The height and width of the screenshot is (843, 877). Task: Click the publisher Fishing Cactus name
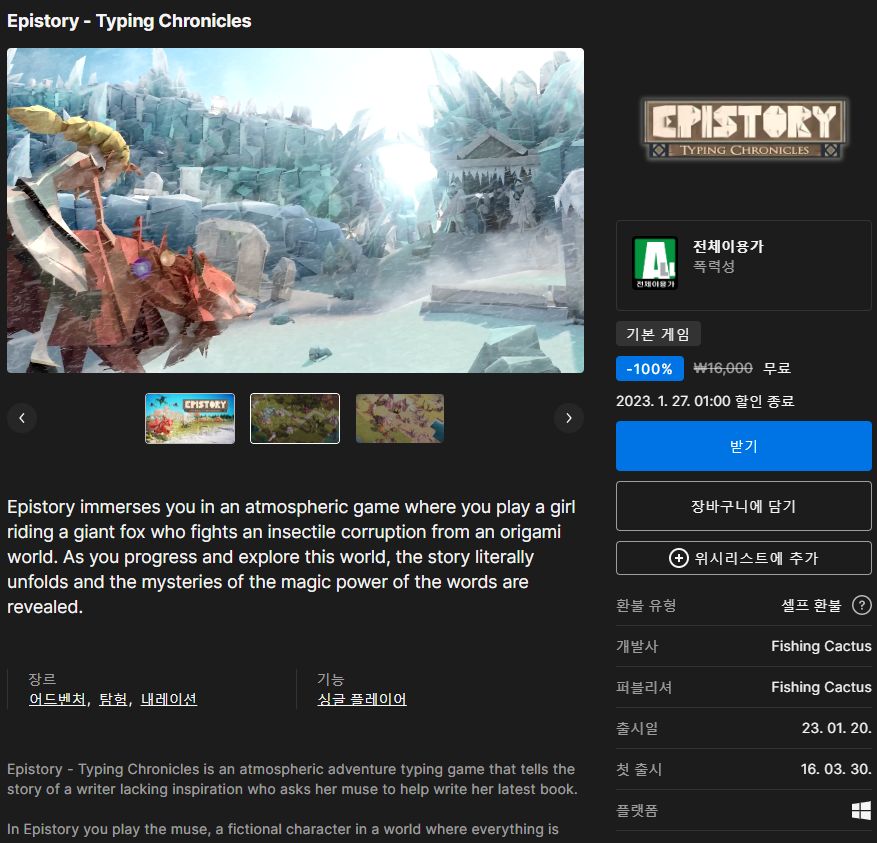(x=821, y=687)
